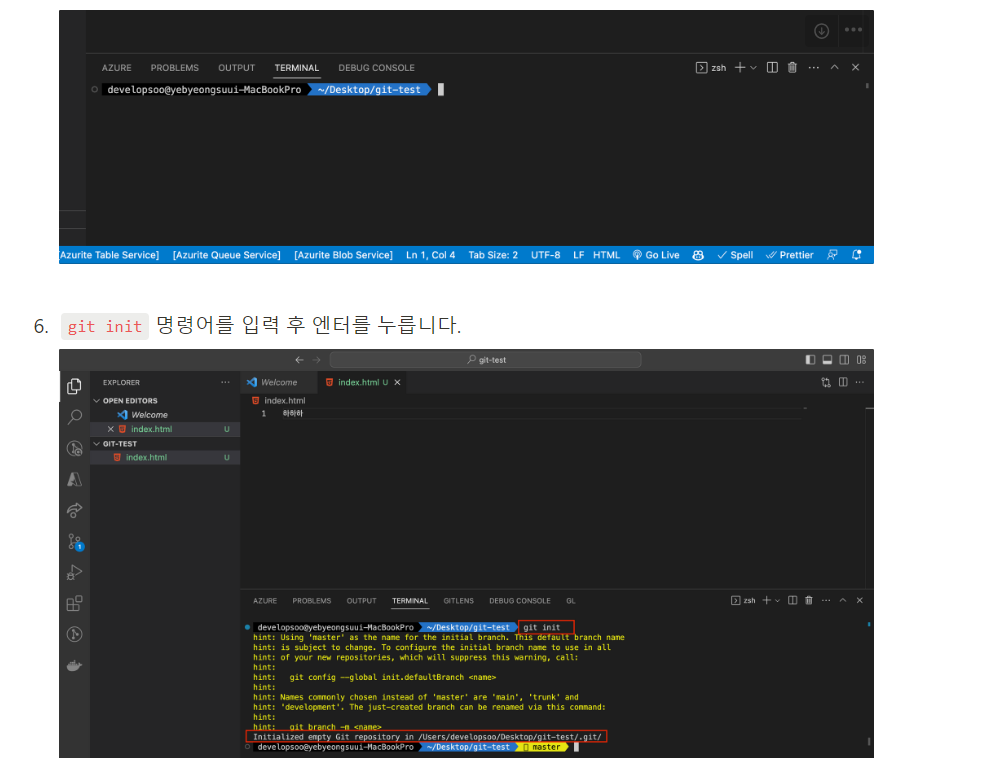This screenshot has width=997, height=758.
Task: Select the zsh terminal label in upper panel
Action: pos(711,67)
